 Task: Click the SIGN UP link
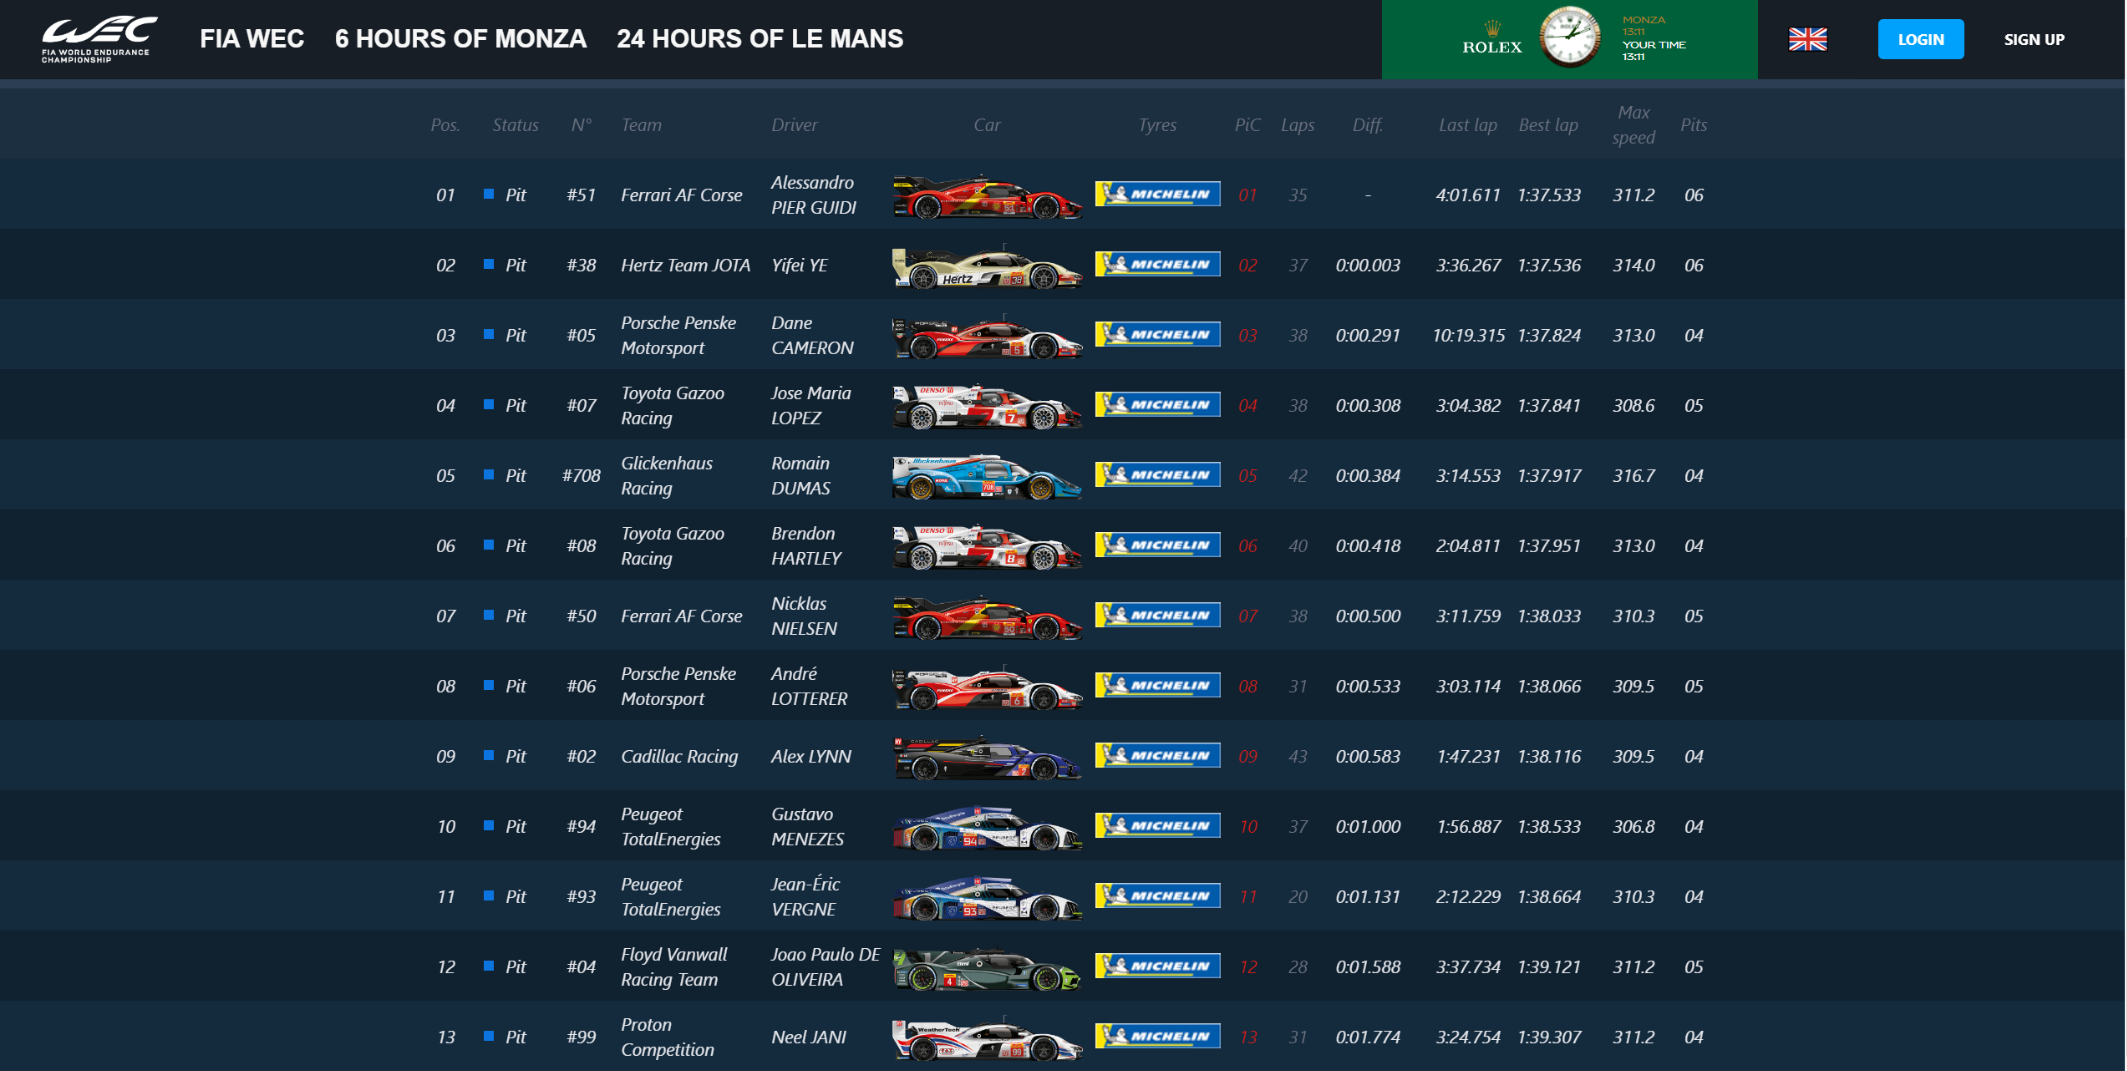click(2033, 40)
